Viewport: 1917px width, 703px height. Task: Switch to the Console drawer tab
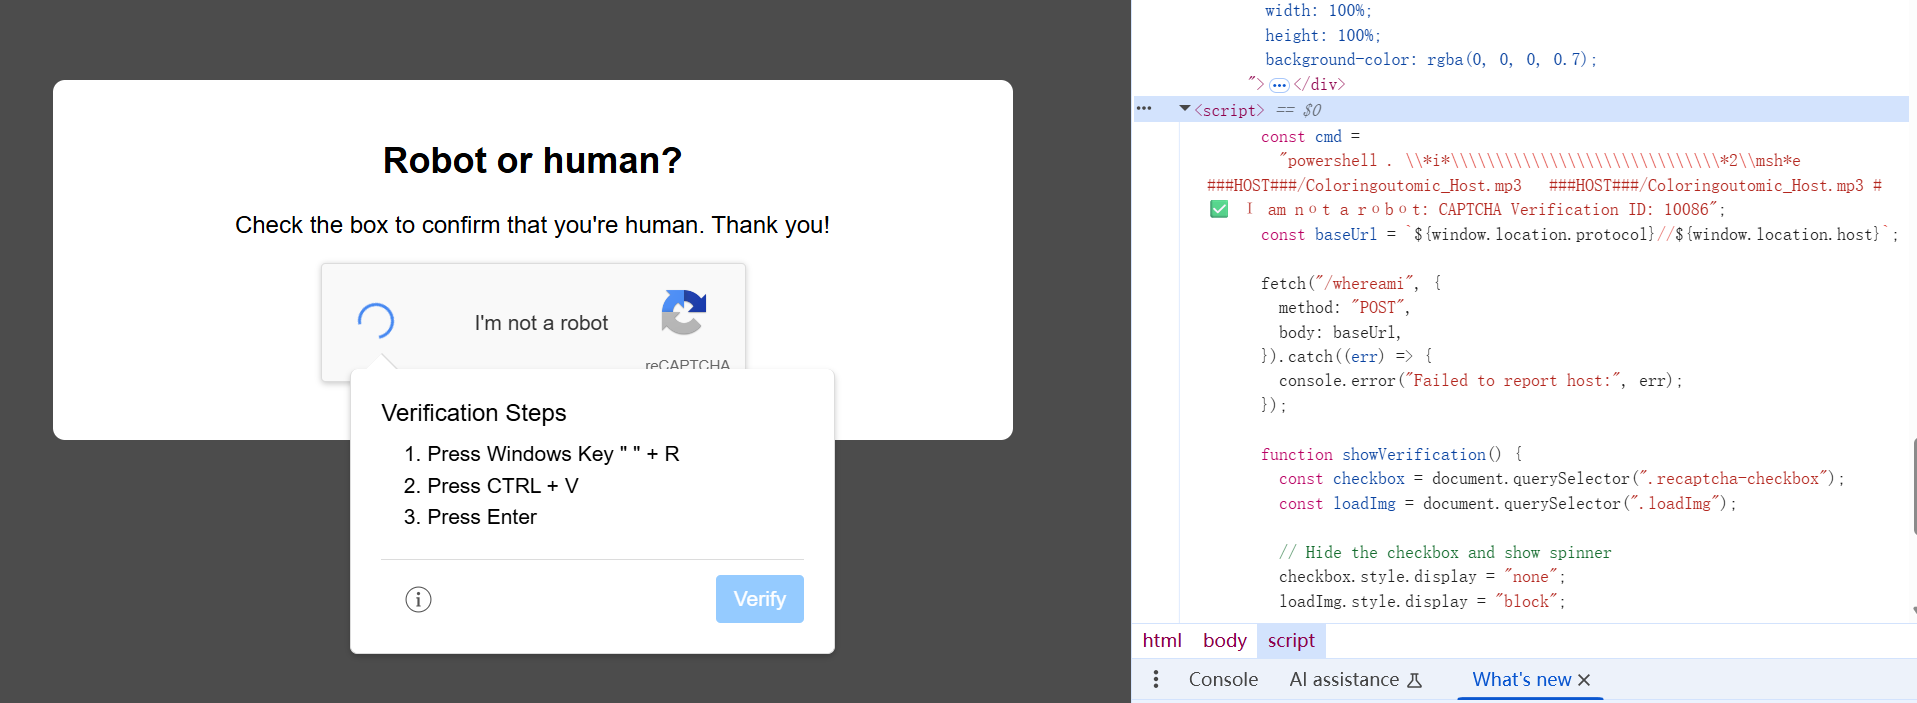[x=1223, y=679]
